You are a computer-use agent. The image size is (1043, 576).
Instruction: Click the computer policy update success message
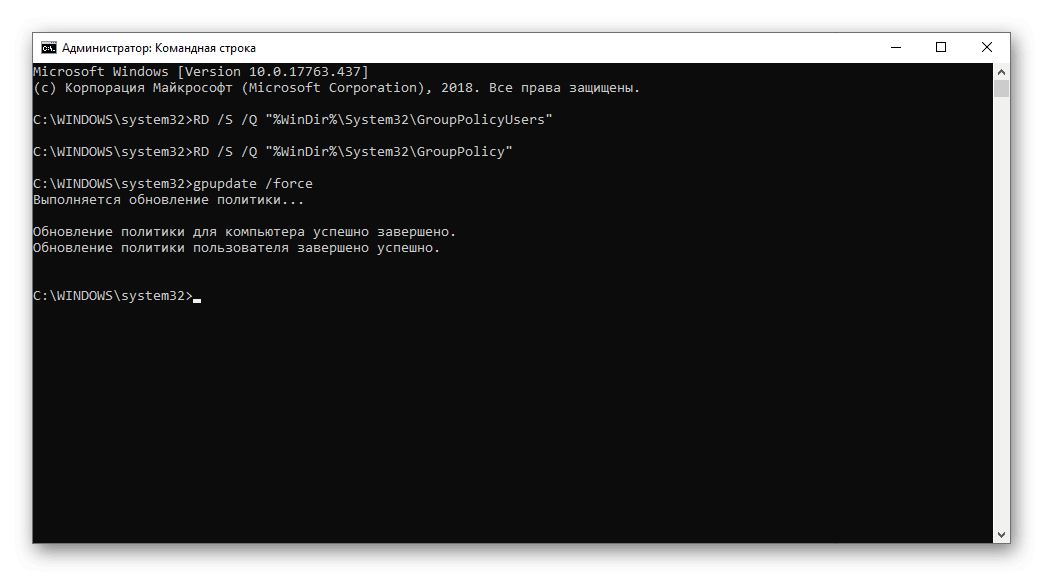pyautogui.click(x=244, y=232)
